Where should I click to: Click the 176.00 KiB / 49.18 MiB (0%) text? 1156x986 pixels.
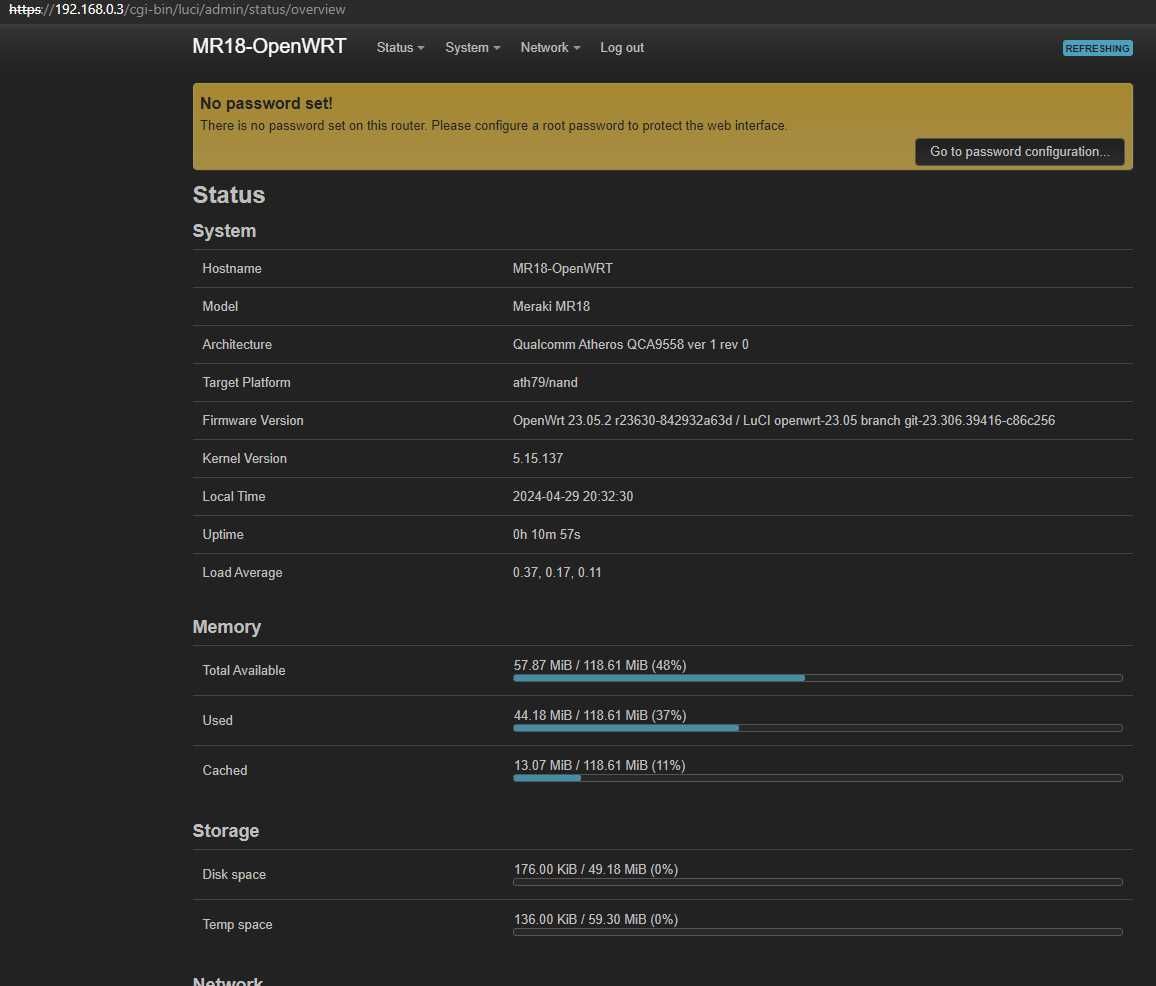tap(596, 869)
